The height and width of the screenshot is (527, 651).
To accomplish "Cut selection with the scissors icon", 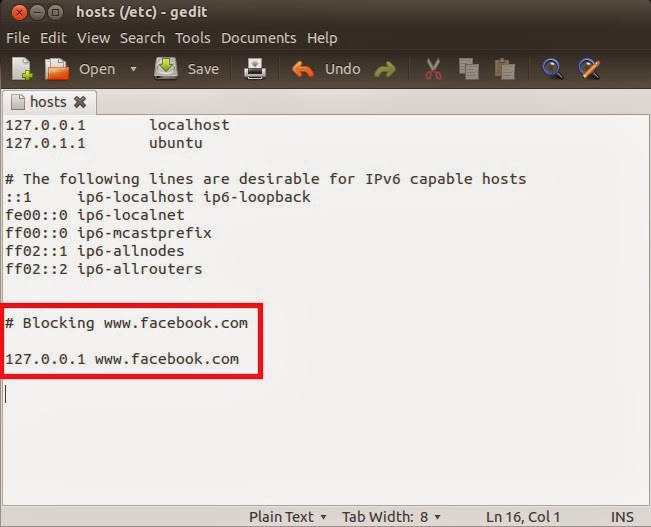I will [433, 69].
